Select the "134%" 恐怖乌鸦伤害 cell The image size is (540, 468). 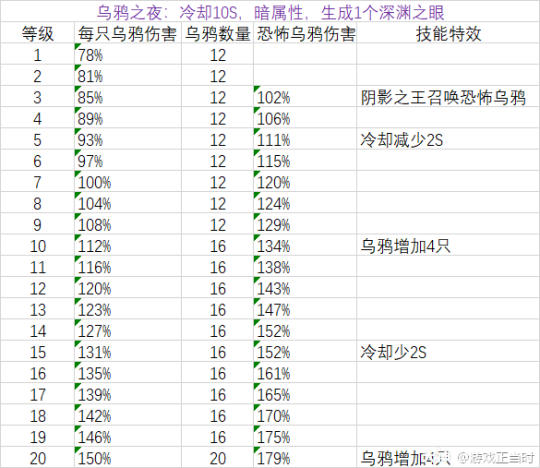[305, 246]
